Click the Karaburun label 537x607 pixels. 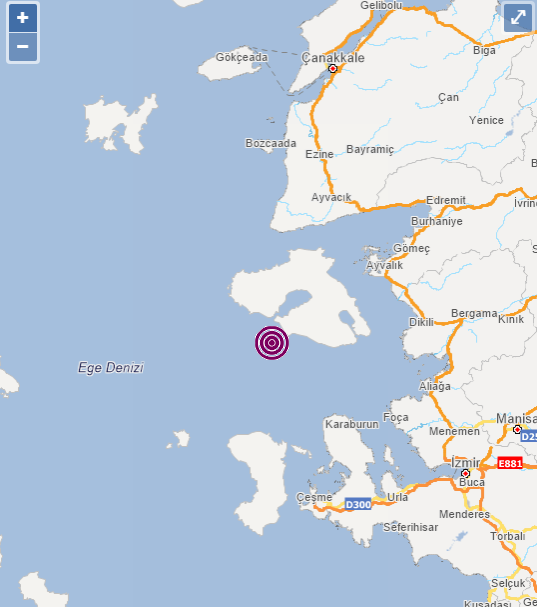[352, 424]
